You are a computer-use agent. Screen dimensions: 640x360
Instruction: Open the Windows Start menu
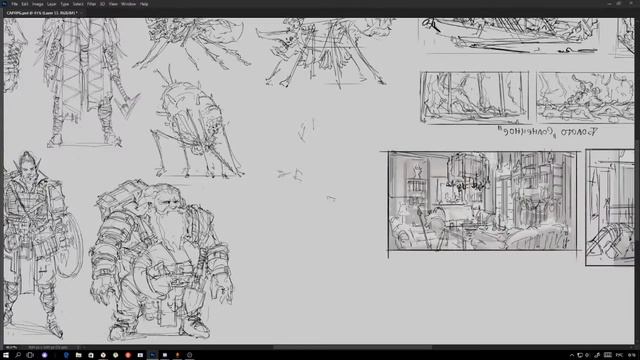(6, 355)
